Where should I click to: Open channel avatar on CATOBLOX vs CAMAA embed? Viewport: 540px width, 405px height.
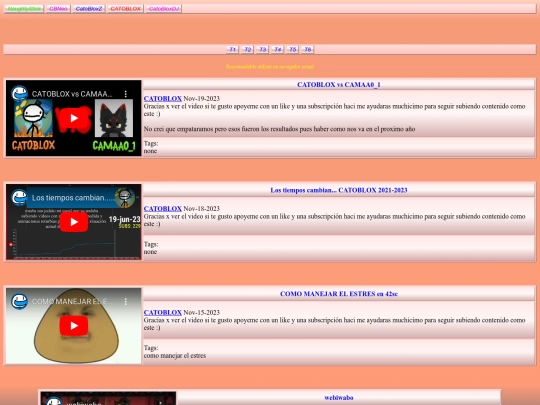click(x=19, y=94)
